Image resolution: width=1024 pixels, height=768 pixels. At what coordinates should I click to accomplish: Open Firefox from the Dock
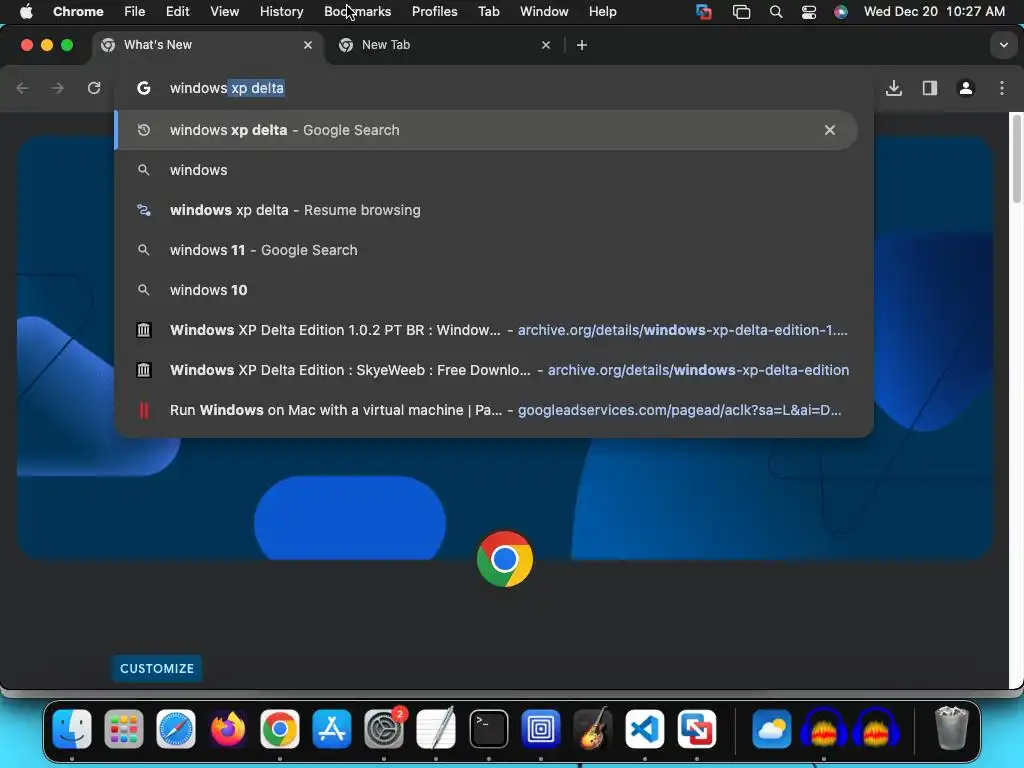click(228, 729)
